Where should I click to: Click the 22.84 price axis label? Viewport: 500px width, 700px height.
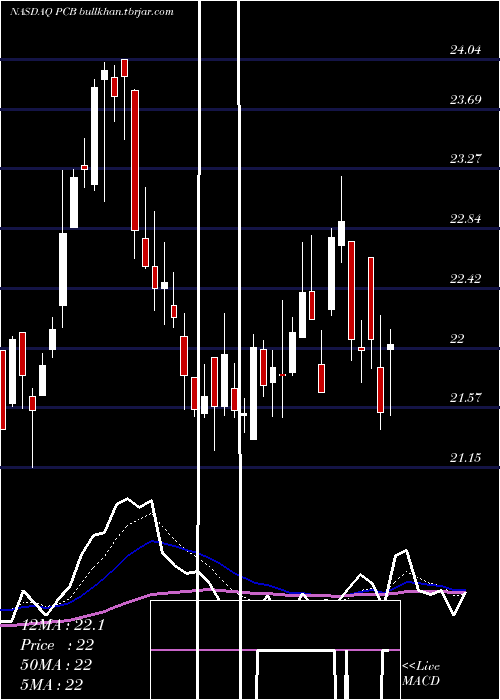465,219
